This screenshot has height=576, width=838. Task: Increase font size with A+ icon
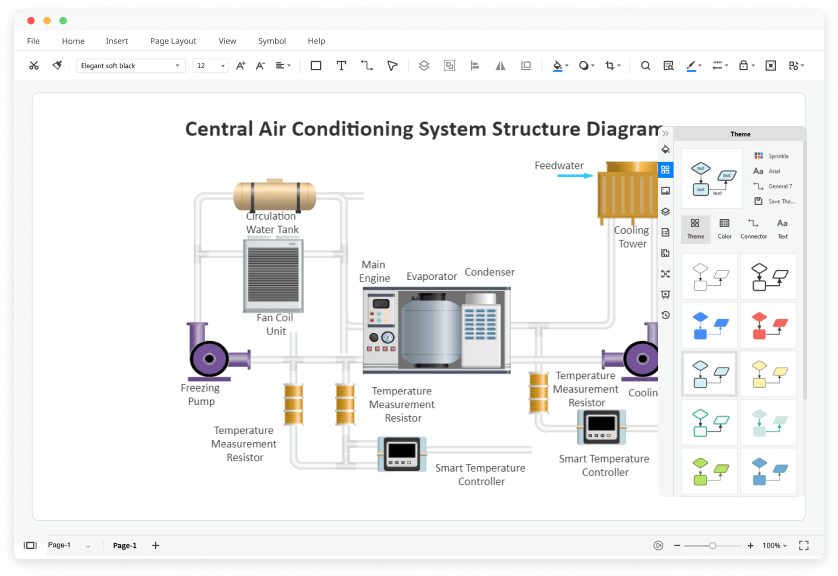[240, 66]
